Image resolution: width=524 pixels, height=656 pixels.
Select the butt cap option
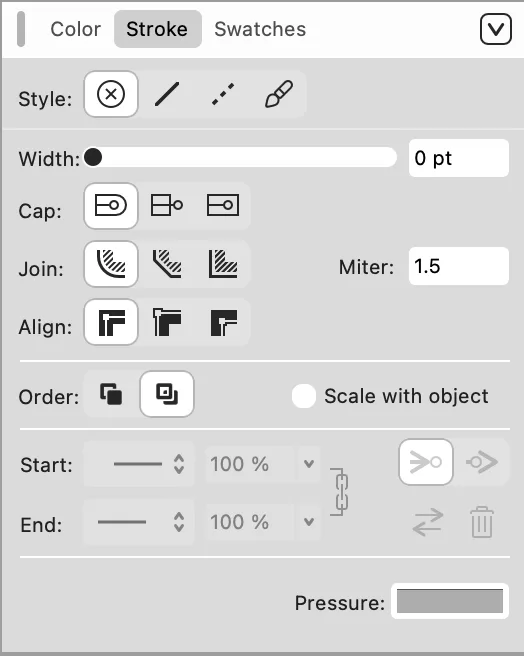(x=167, y=205)
